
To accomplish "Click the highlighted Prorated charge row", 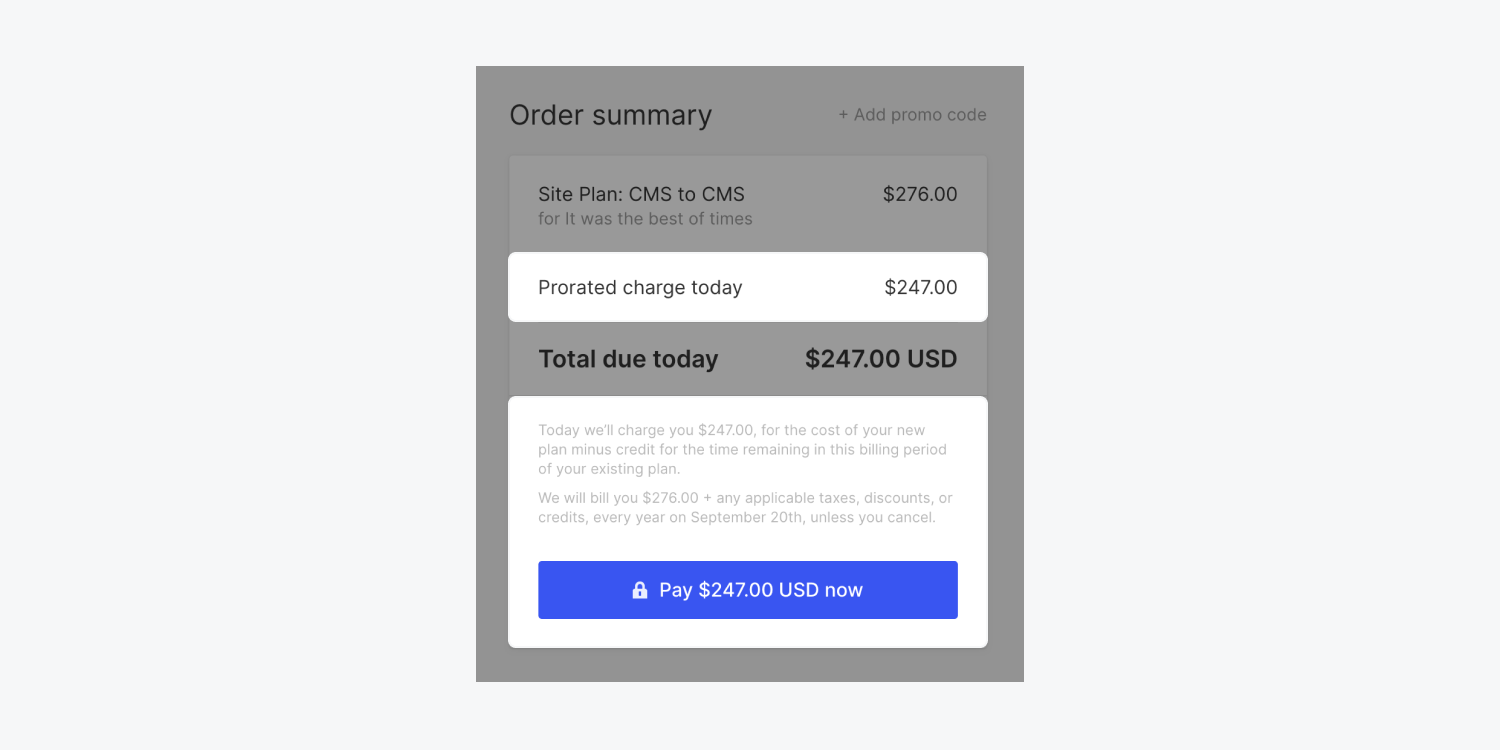I will click(x=748, y=287).
